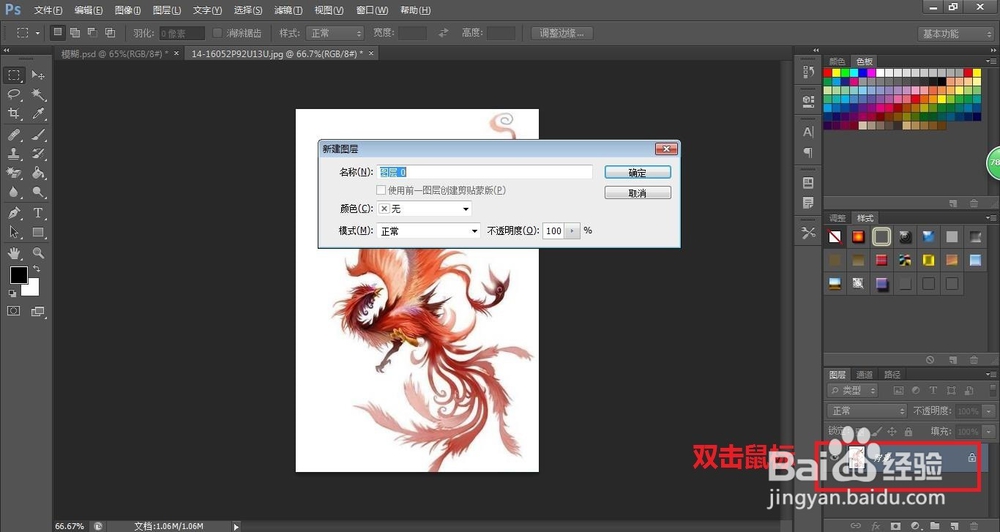Select the Horizontal Type tool

[x=38, y=213]
